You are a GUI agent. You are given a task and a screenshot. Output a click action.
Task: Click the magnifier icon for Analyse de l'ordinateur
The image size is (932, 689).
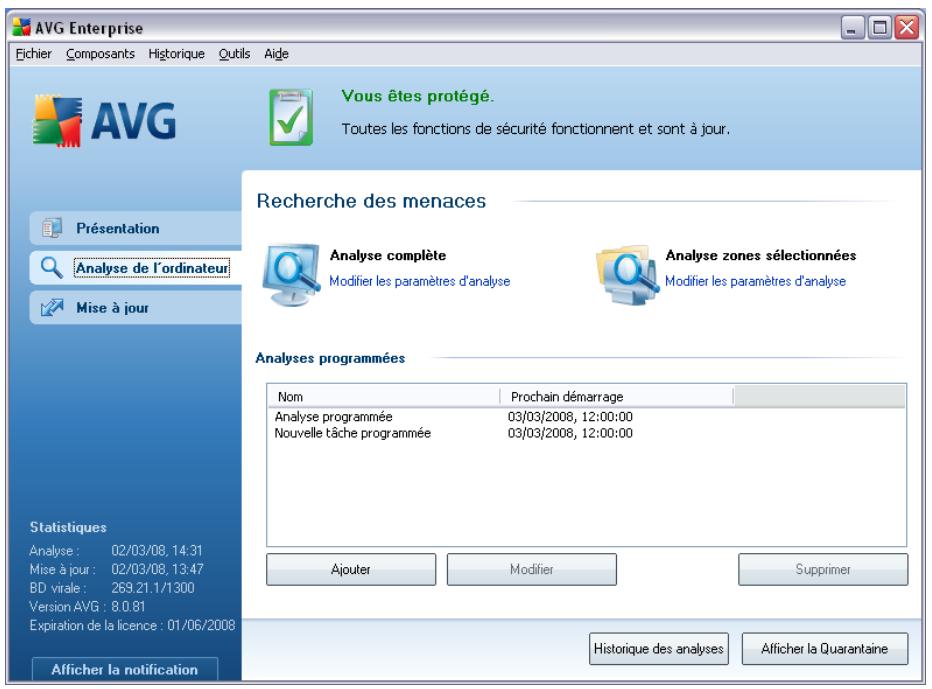pyautogui.click(x=51, y=268)
